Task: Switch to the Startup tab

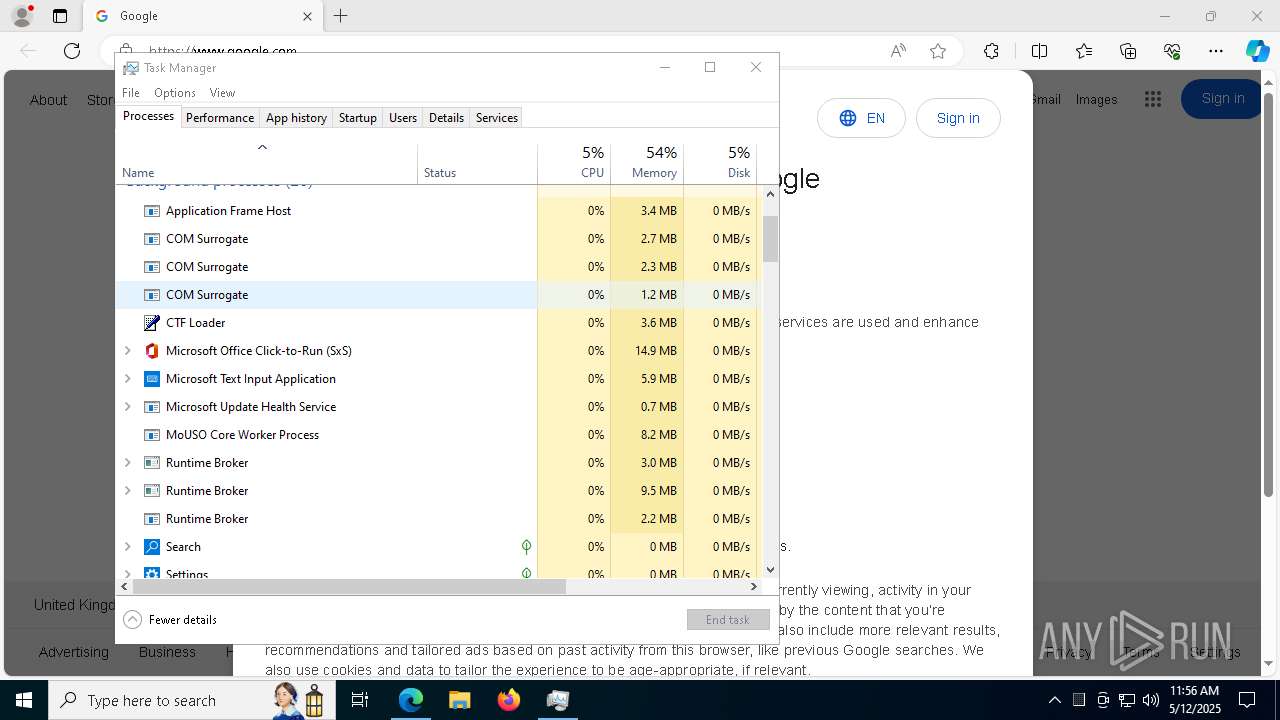Action: pyautogui.click(x=357, y=118)
